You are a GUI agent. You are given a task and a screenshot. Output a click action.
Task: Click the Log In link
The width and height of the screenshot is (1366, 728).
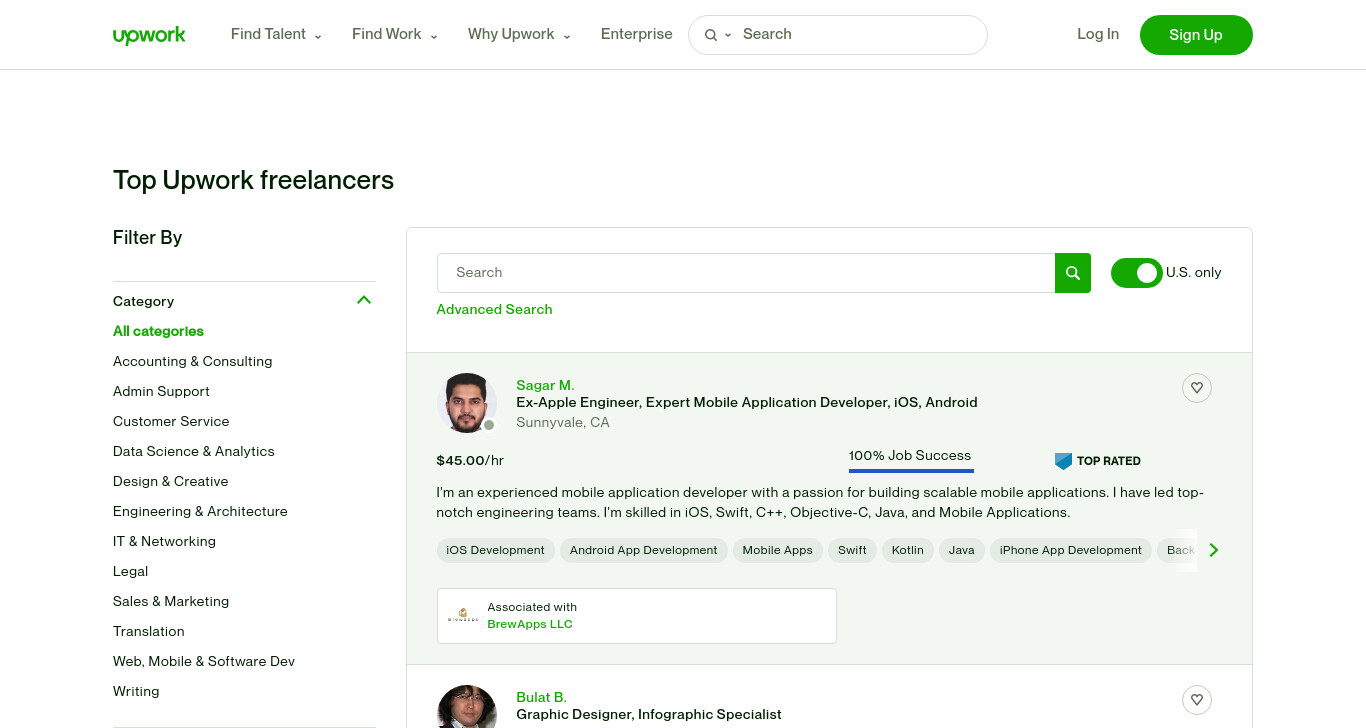pyautogui.click(x=1098, y=34)
